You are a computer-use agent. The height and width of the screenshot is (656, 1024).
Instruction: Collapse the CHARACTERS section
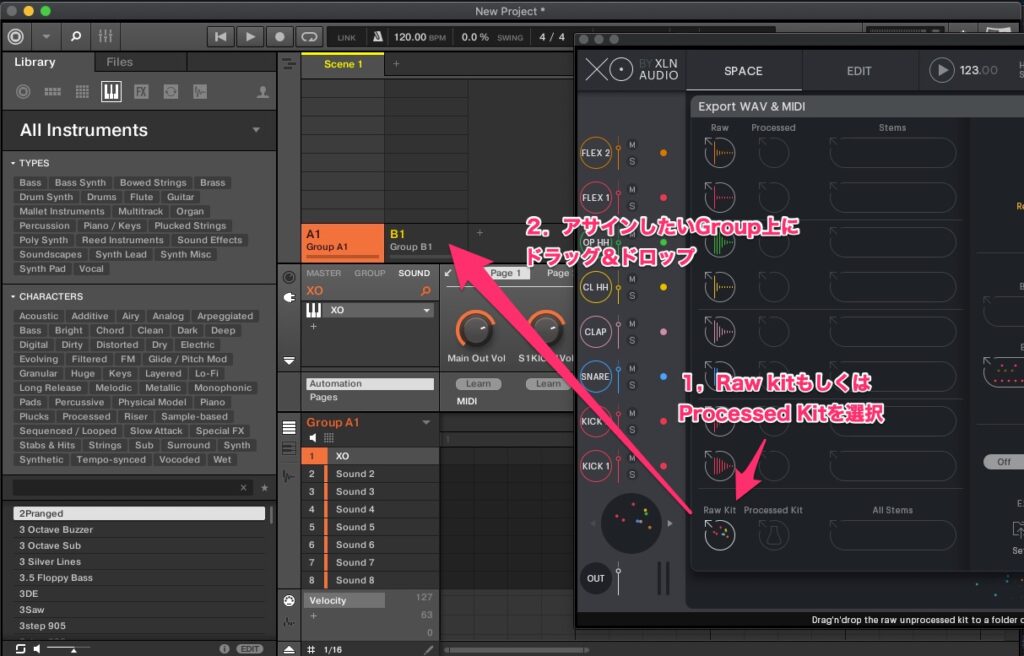(13, 296)
